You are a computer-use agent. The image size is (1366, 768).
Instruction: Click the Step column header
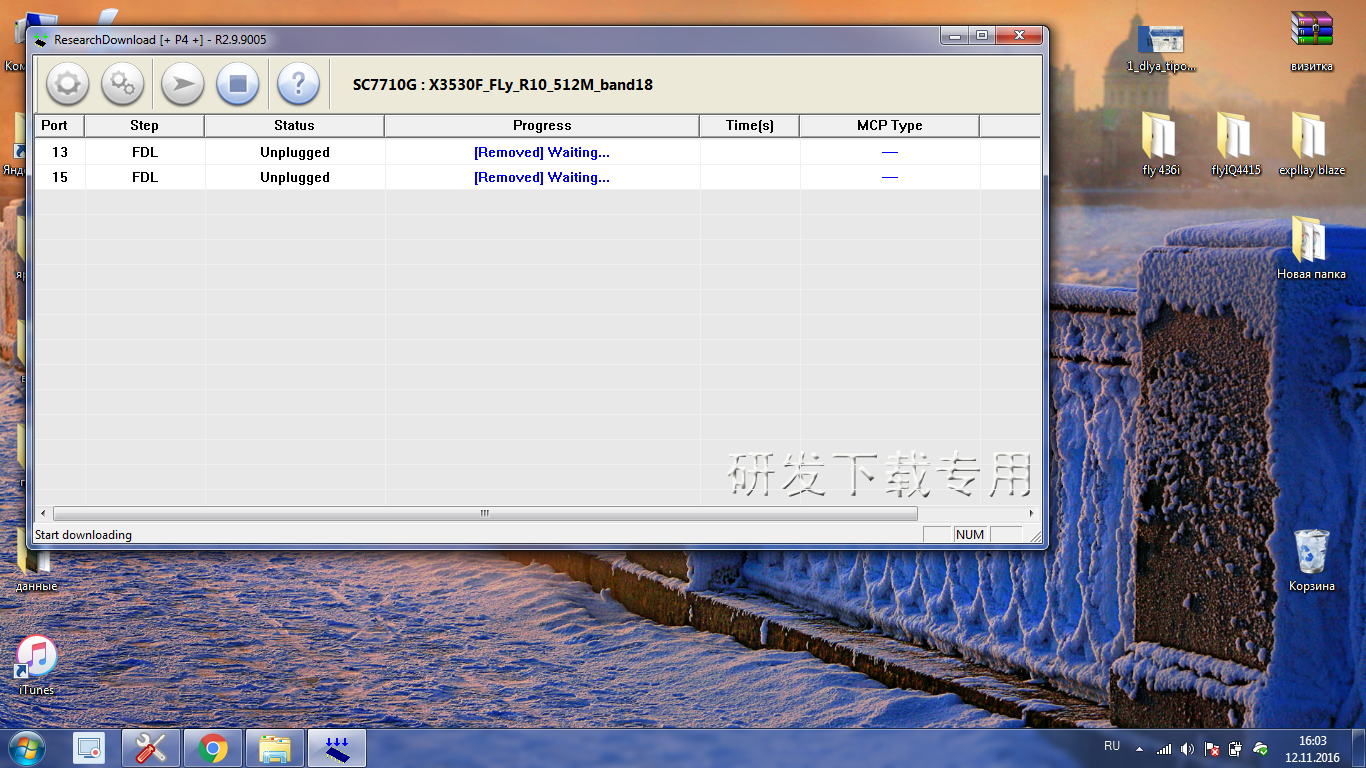coord(145,126)
